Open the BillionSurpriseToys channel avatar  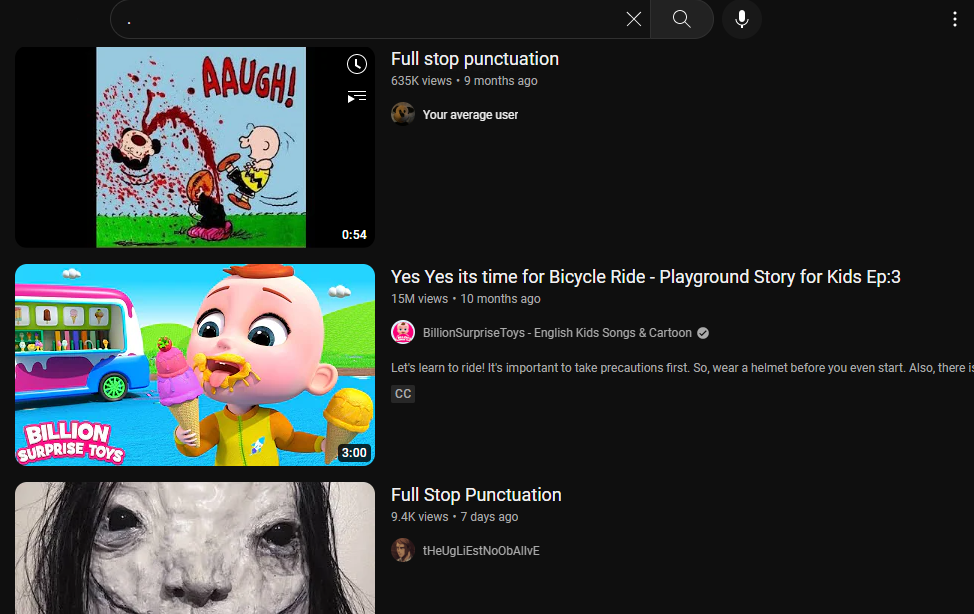point(403,332)
